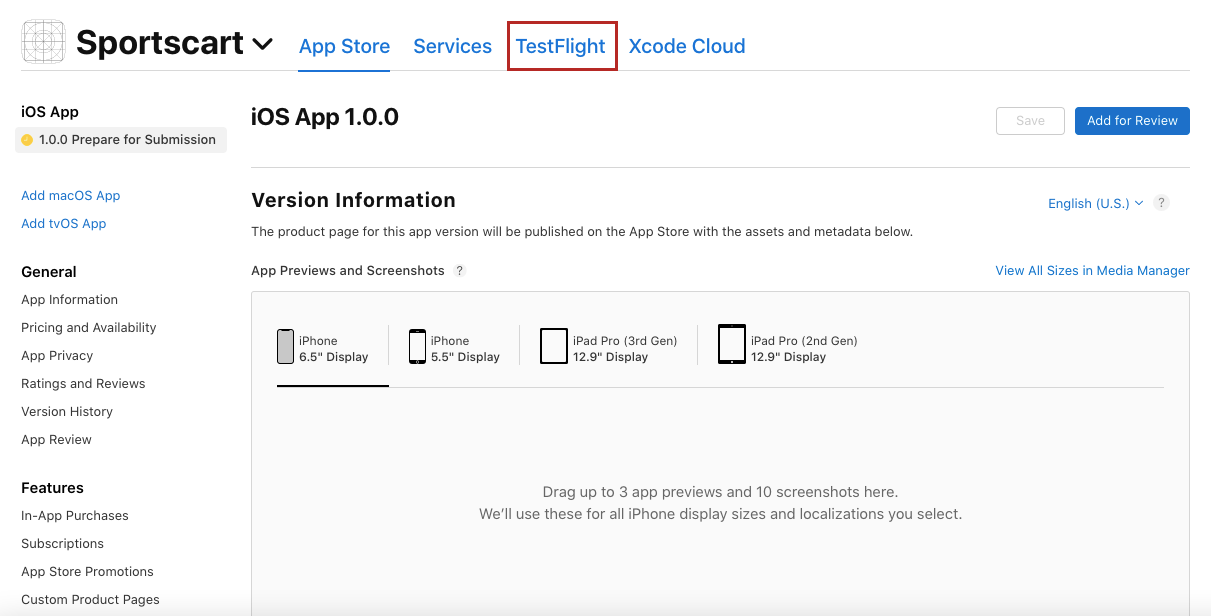Click the iOS App 1.0.0 heading
1211x616 pixels.
click(325, 118)
